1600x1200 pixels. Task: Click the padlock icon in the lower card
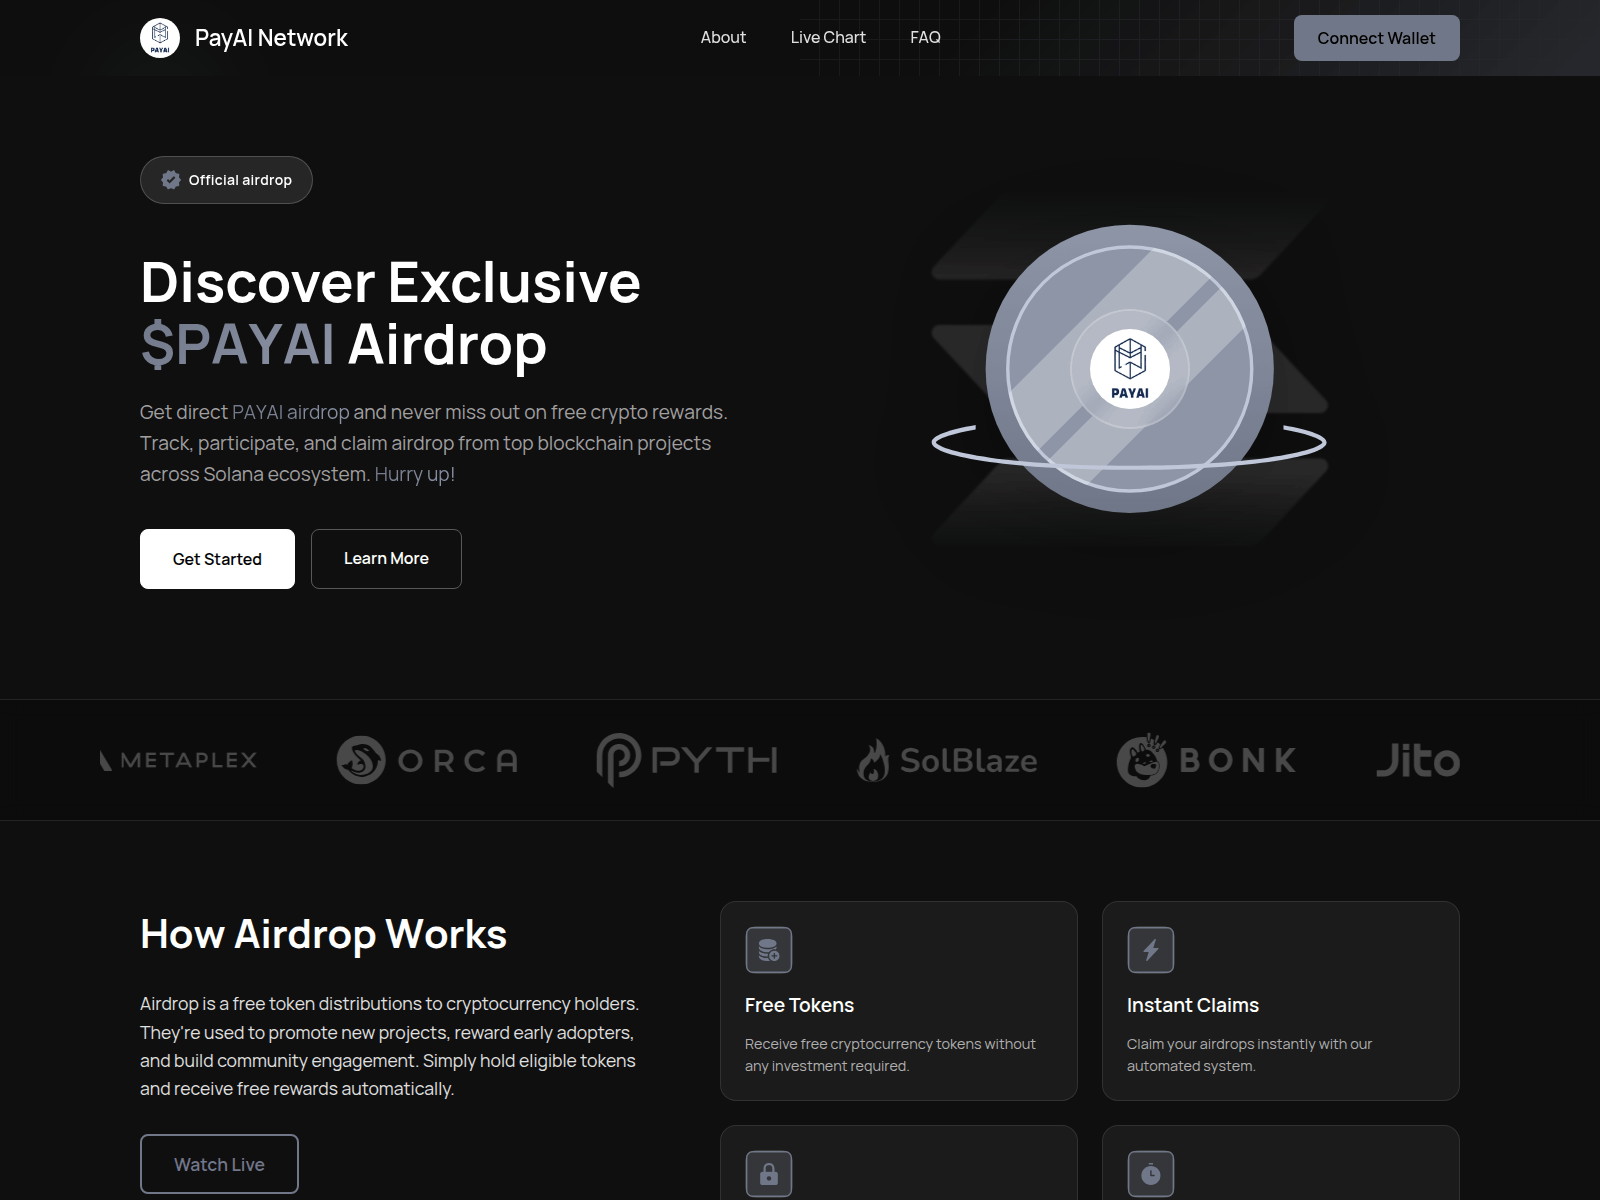(x=768, y=1172)
